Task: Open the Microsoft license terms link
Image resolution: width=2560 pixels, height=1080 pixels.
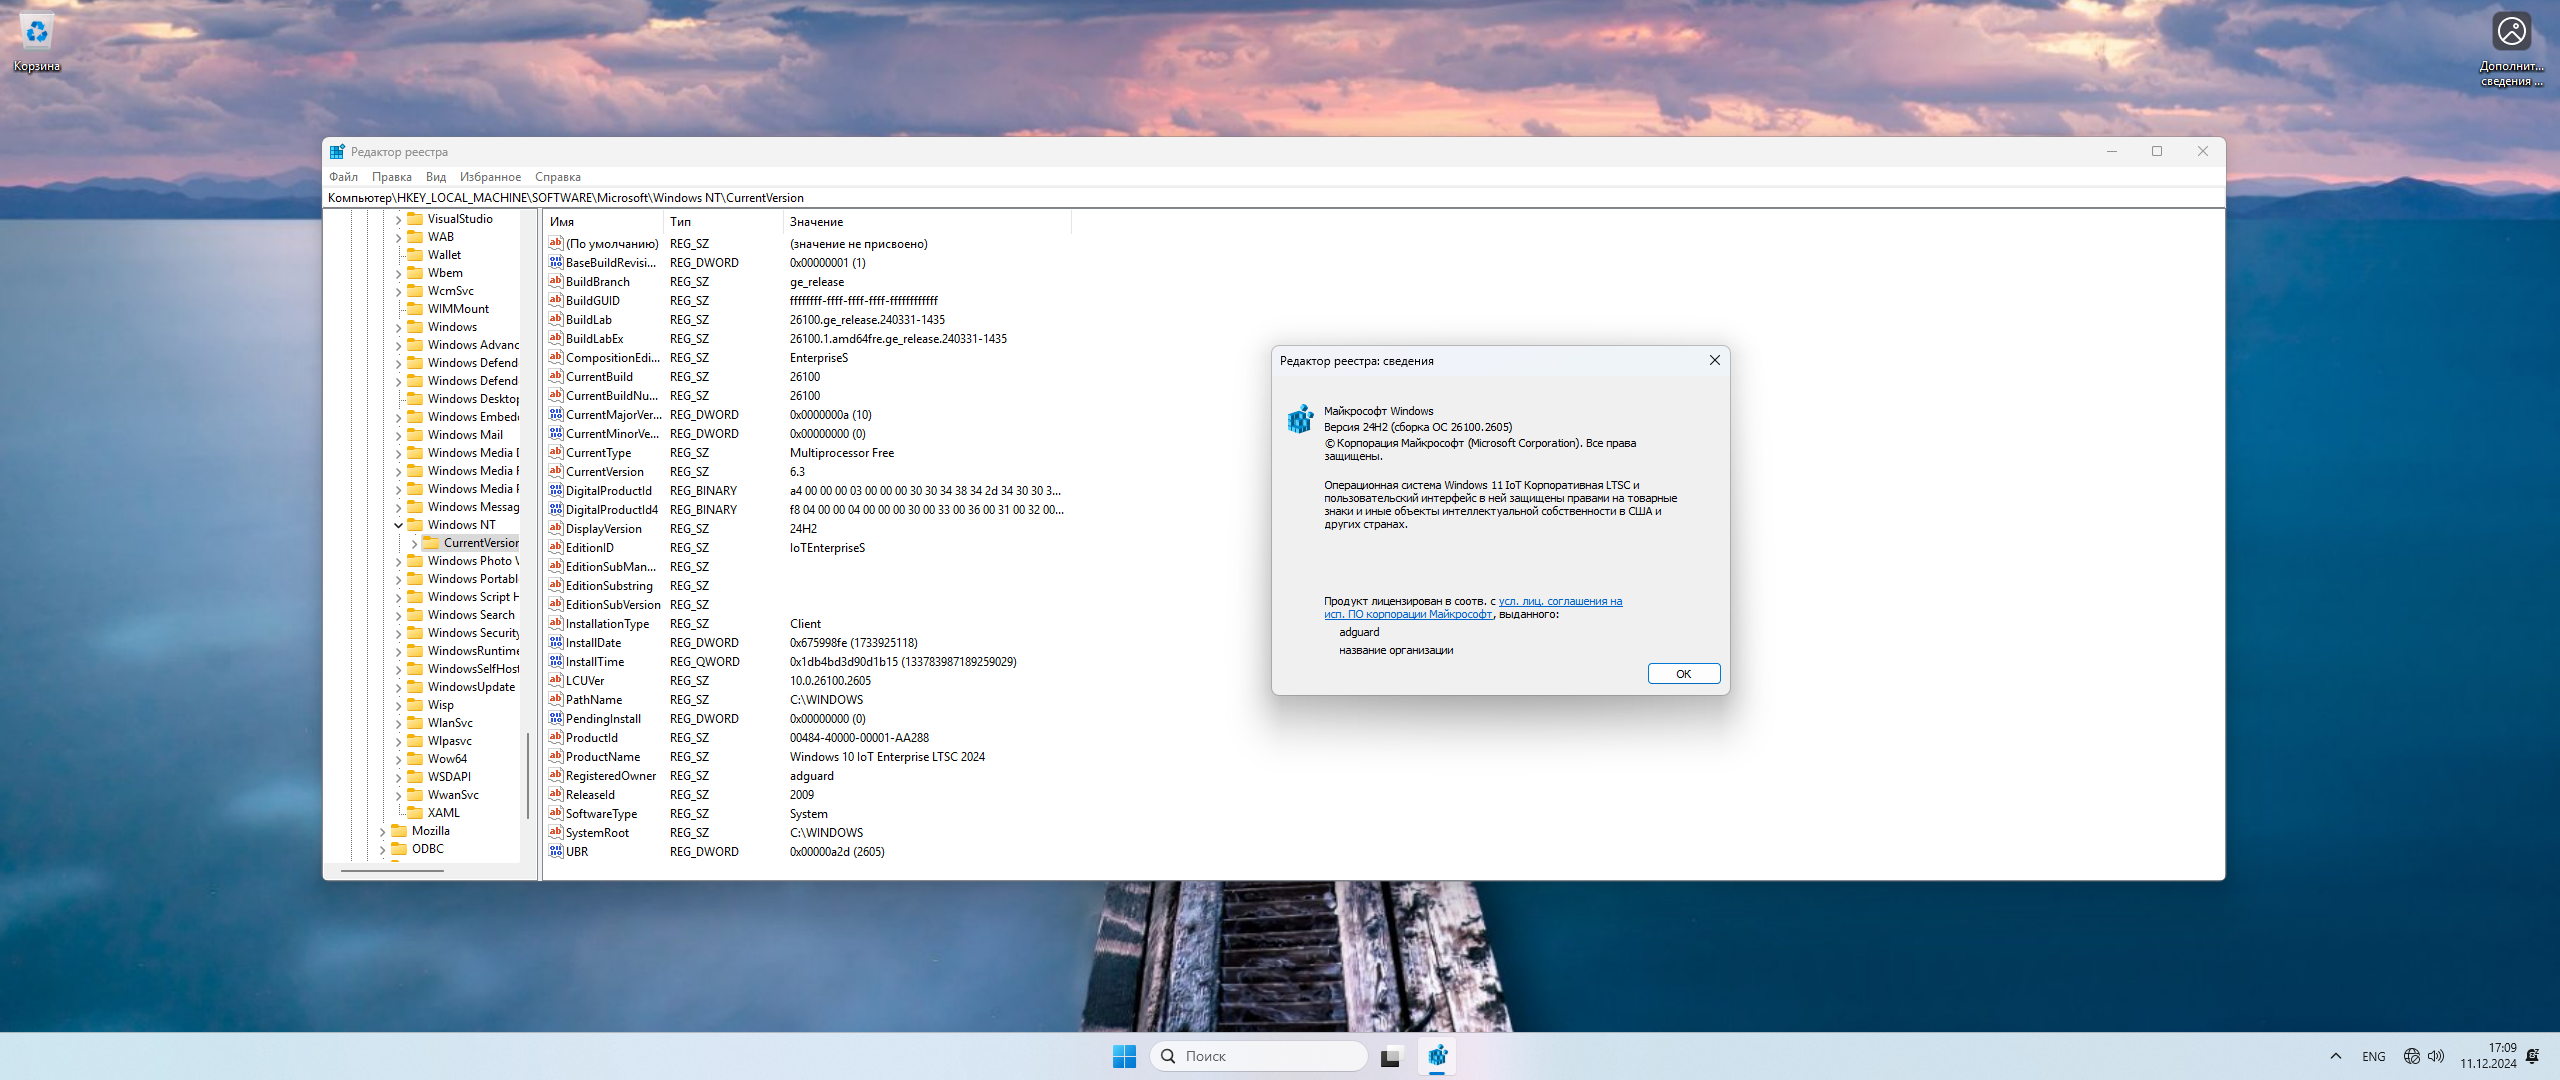Action: [x=1474, y=608]
